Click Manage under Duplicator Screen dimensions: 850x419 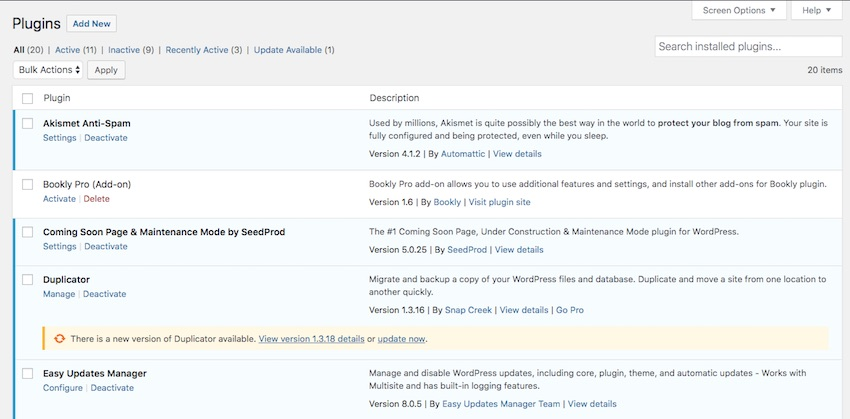pos(59,294)
